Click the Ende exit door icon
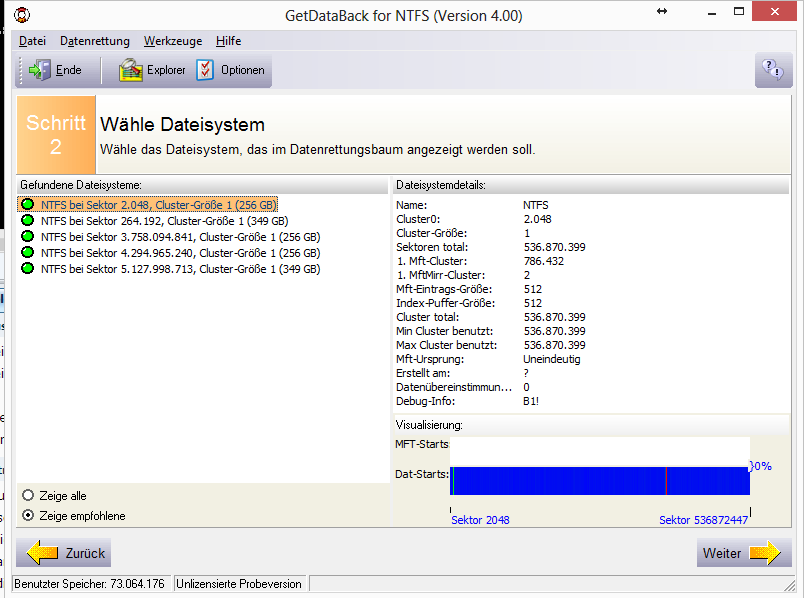Screen dimensions: 804x598 (39, 70)
